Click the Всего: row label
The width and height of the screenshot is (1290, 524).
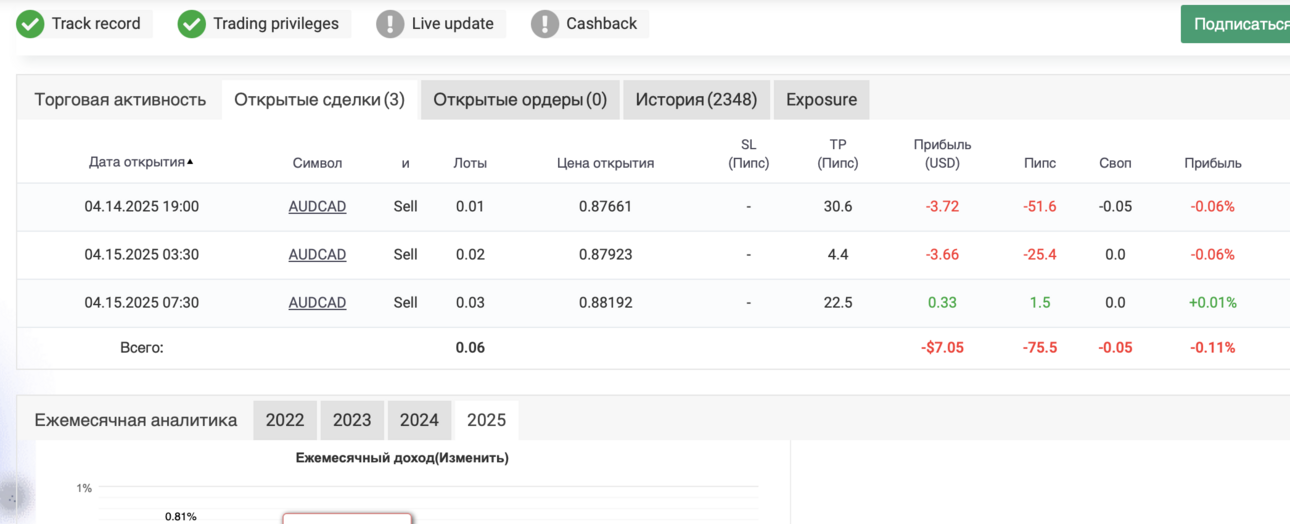(x=142, y=348)
